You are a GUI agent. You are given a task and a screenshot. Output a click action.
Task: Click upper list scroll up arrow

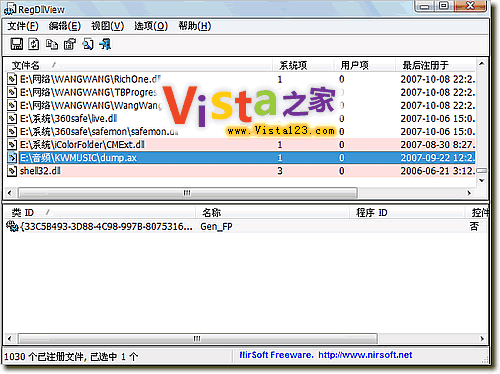481,63
